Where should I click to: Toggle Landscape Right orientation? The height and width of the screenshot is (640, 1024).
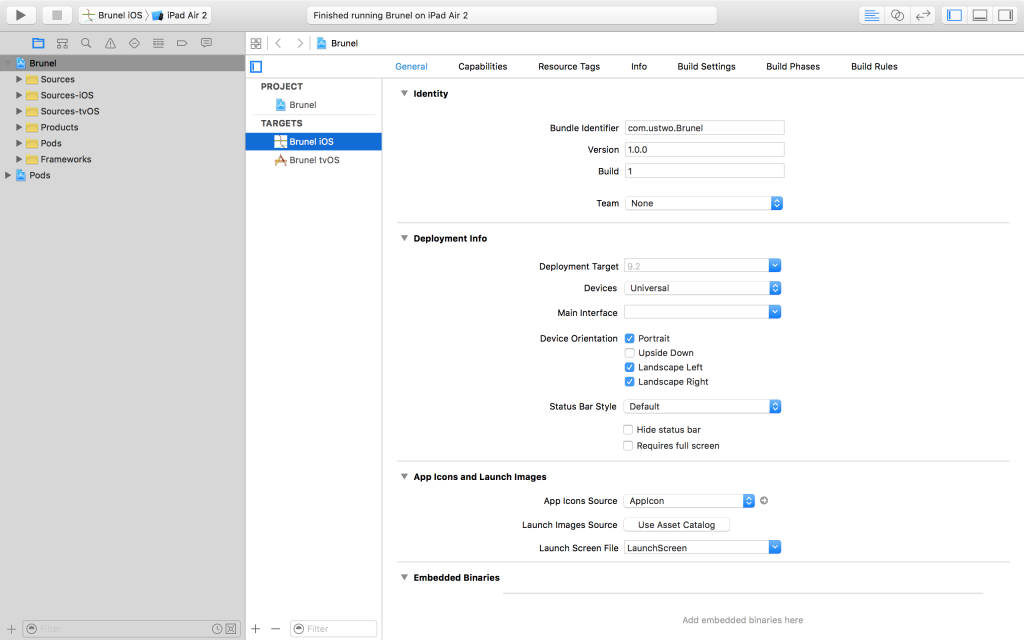point(630,381)
